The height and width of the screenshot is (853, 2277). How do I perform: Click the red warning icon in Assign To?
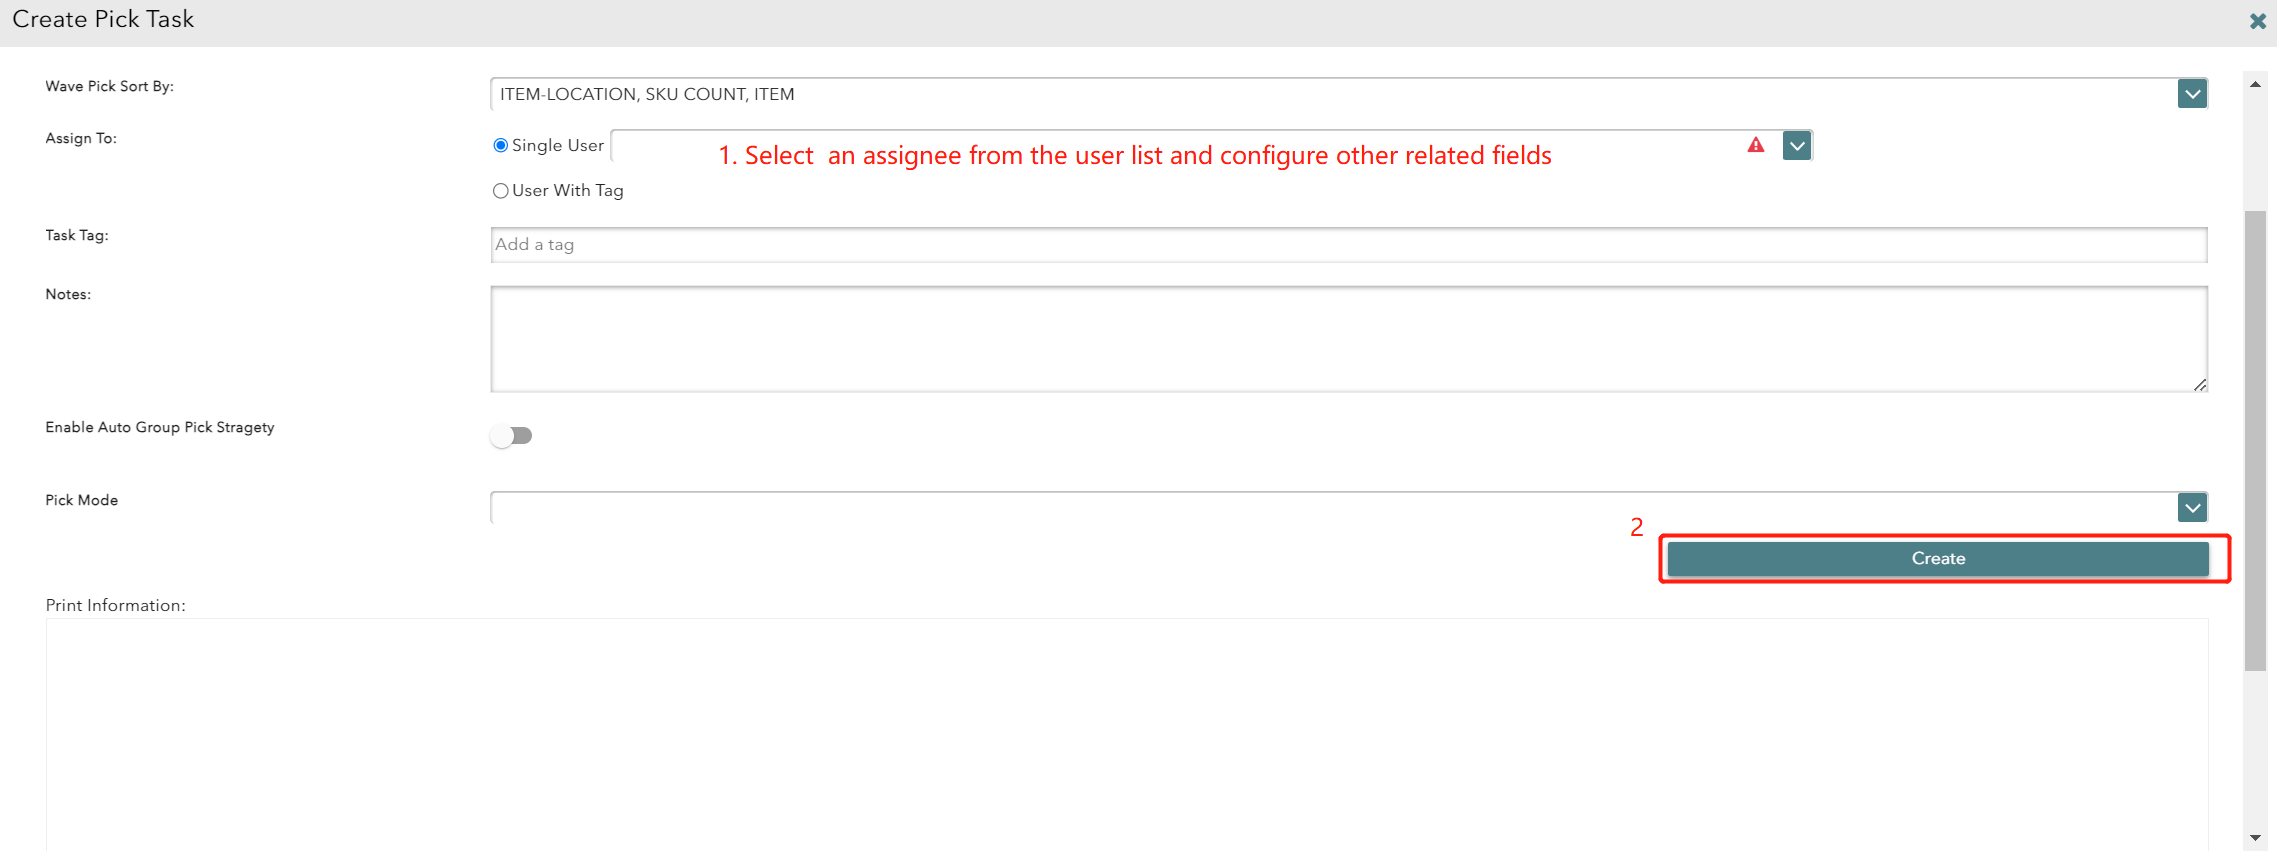pos(1755,145)
